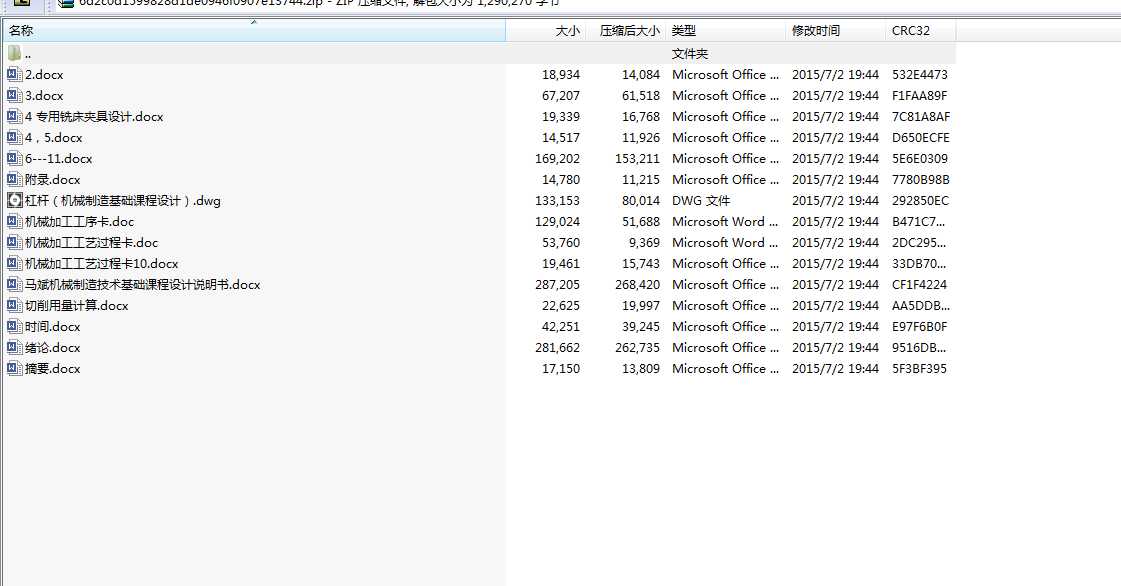
Task: Click the 'DWG 文件' type cell
Action: [x=701, y=201]
